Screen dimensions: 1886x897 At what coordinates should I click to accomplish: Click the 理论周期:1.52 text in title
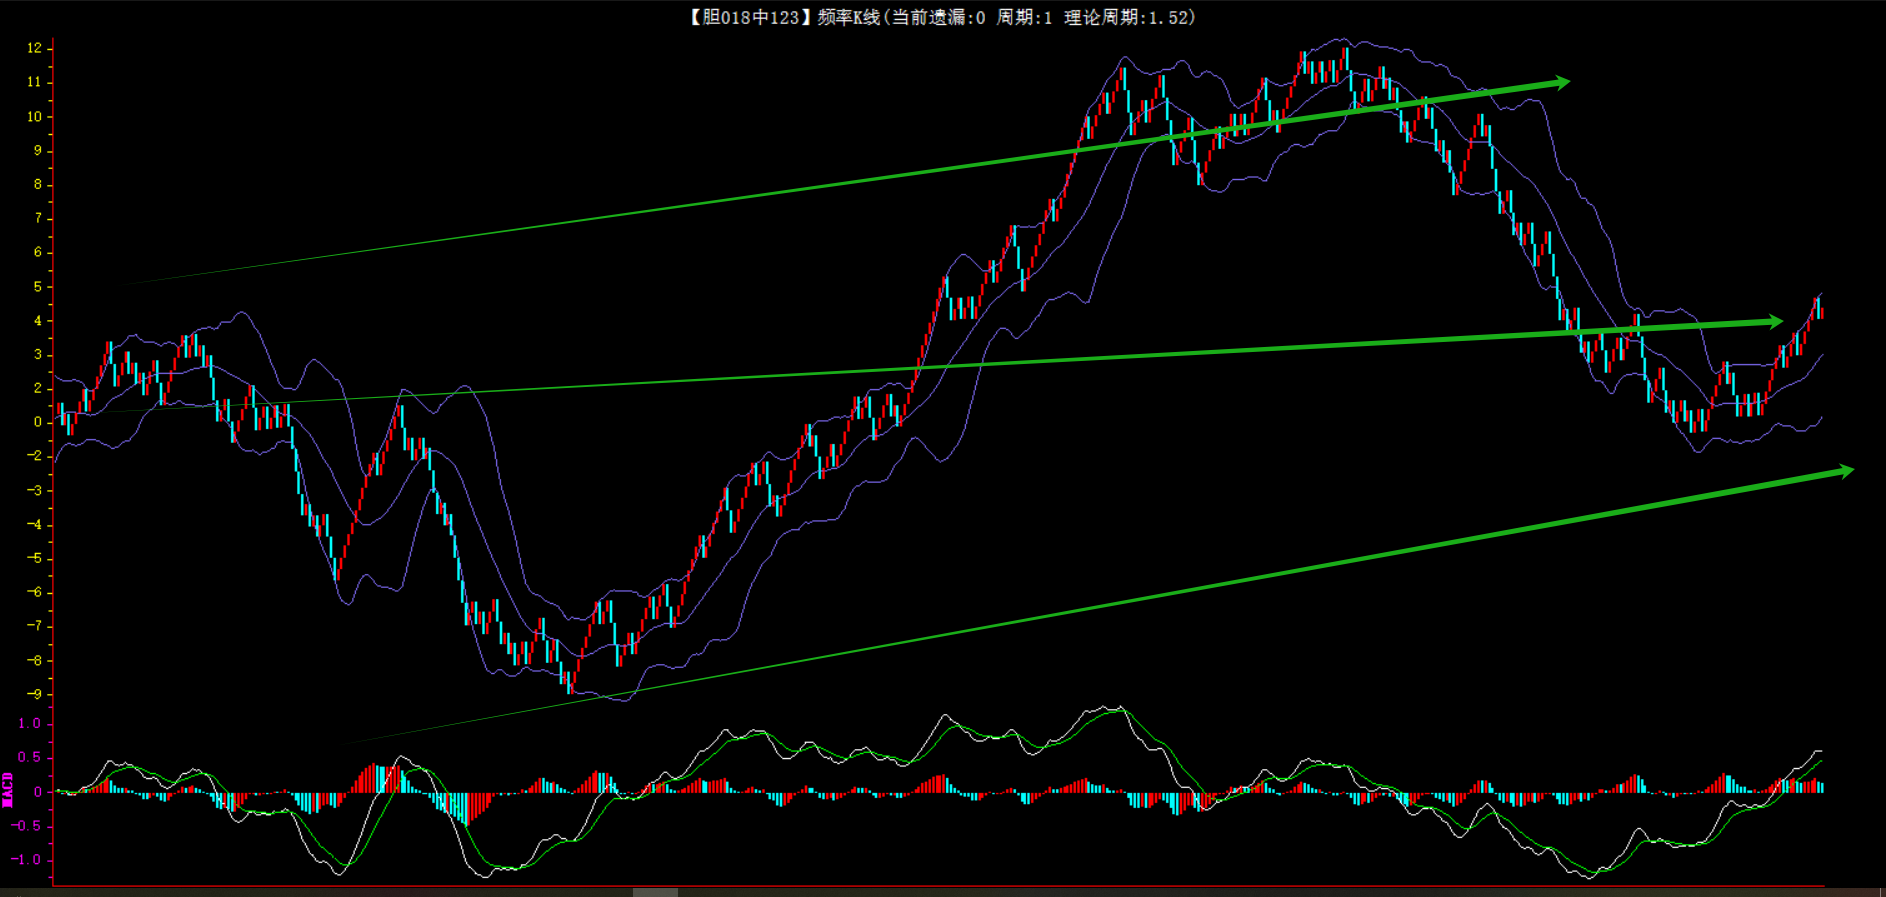(1129, 17)
